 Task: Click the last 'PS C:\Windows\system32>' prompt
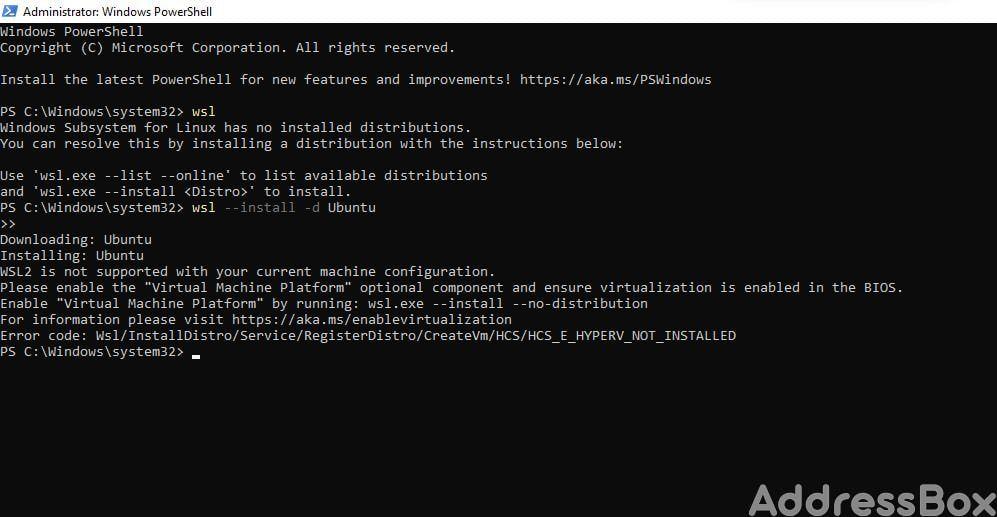92,351
